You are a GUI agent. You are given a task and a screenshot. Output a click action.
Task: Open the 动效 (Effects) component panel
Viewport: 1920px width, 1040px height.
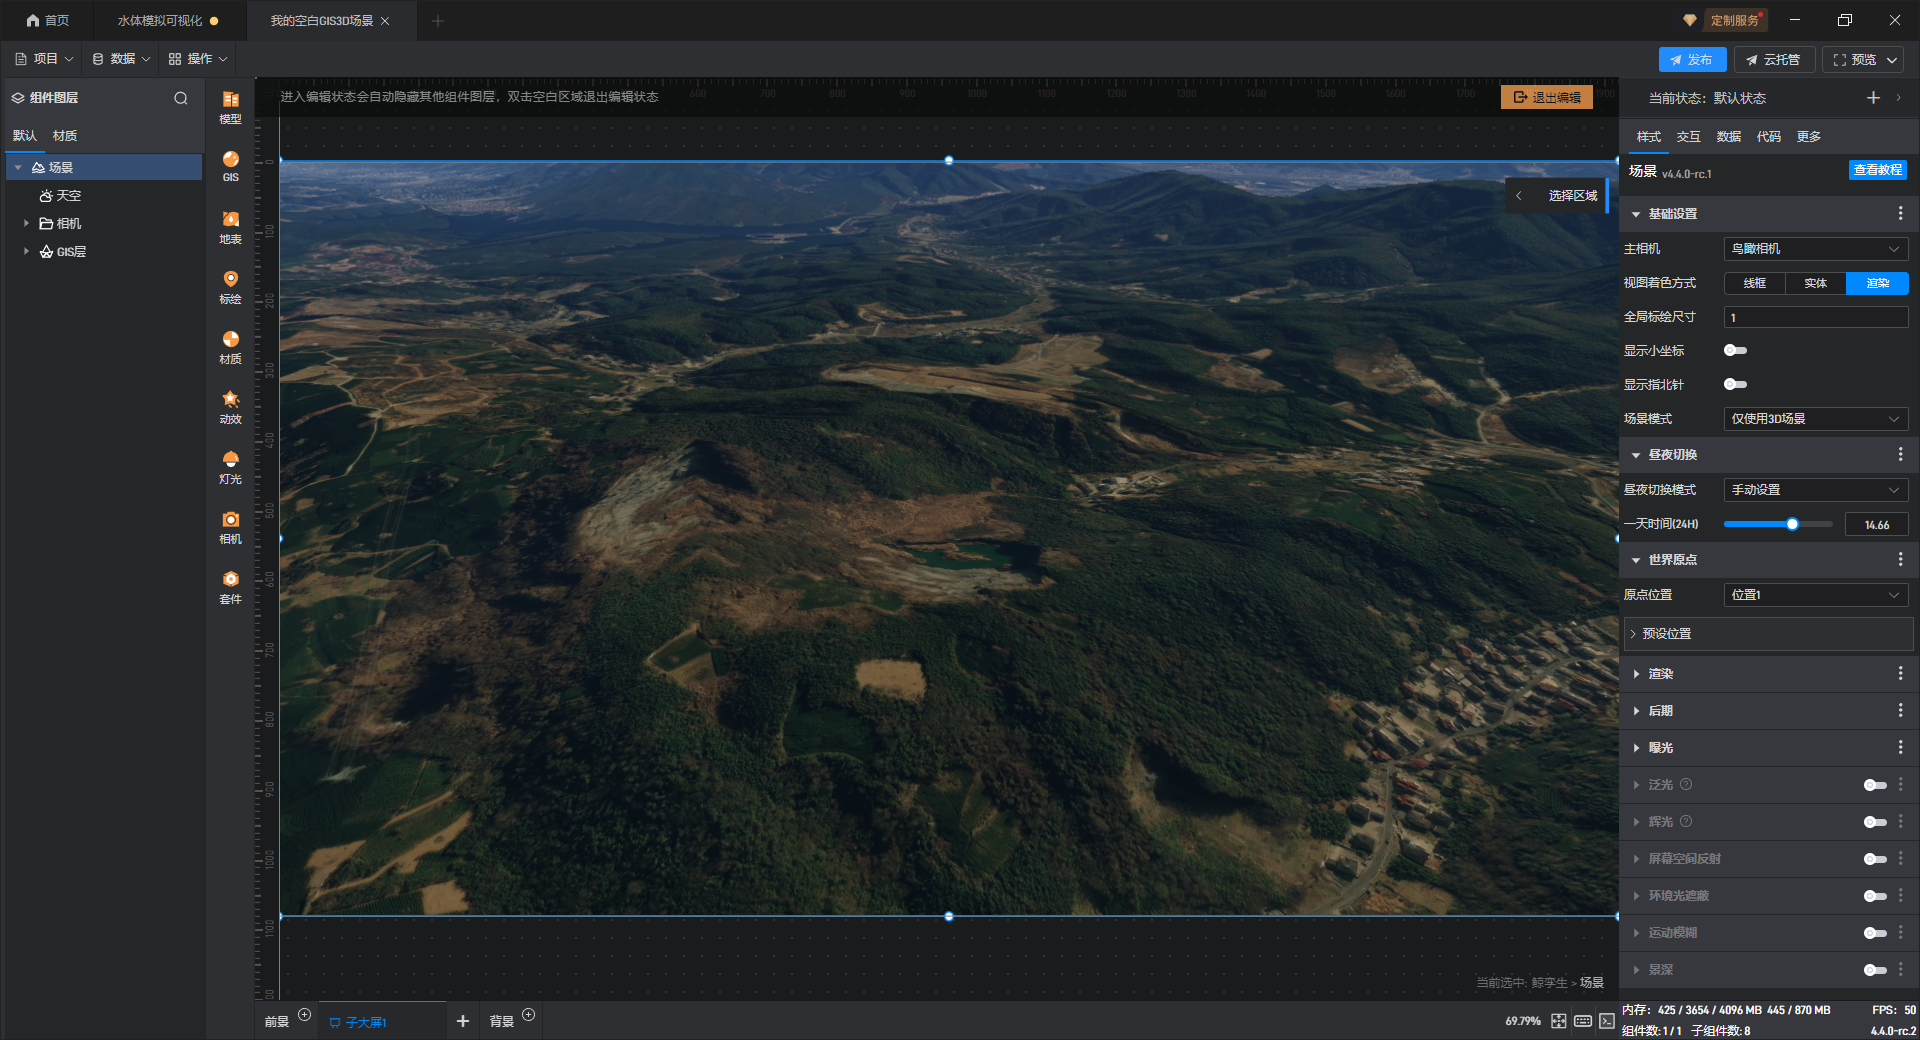pyautogui.click(x=230, y=407)
